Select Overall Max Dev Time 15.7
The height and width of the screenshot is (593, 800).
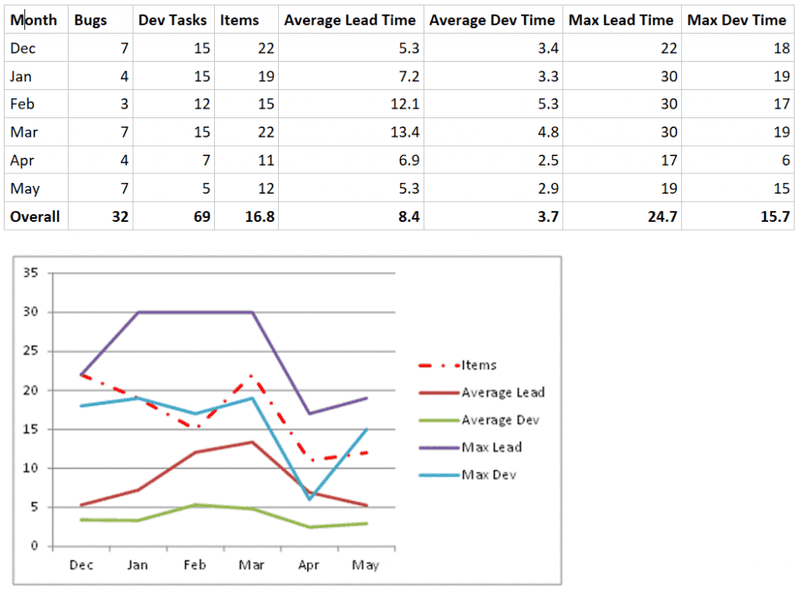click(738, 216)
